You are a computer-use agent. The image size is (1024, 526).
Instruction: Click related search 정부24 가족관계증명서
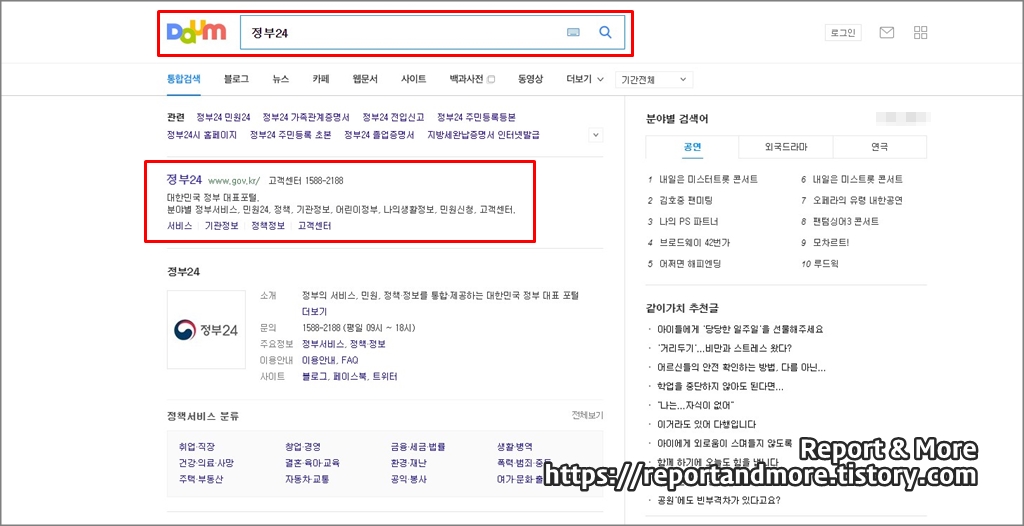[306, 118]
